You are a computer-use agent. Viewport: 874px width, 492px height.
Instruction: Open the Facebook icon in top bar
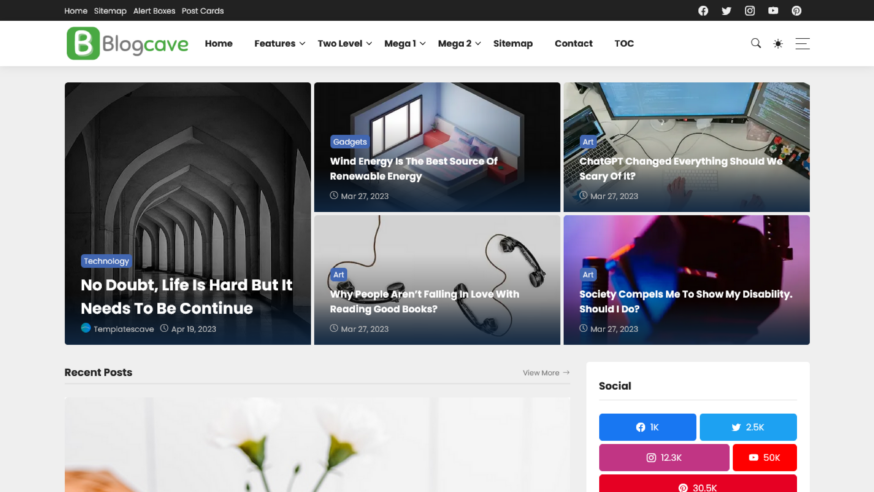[703, 11]
